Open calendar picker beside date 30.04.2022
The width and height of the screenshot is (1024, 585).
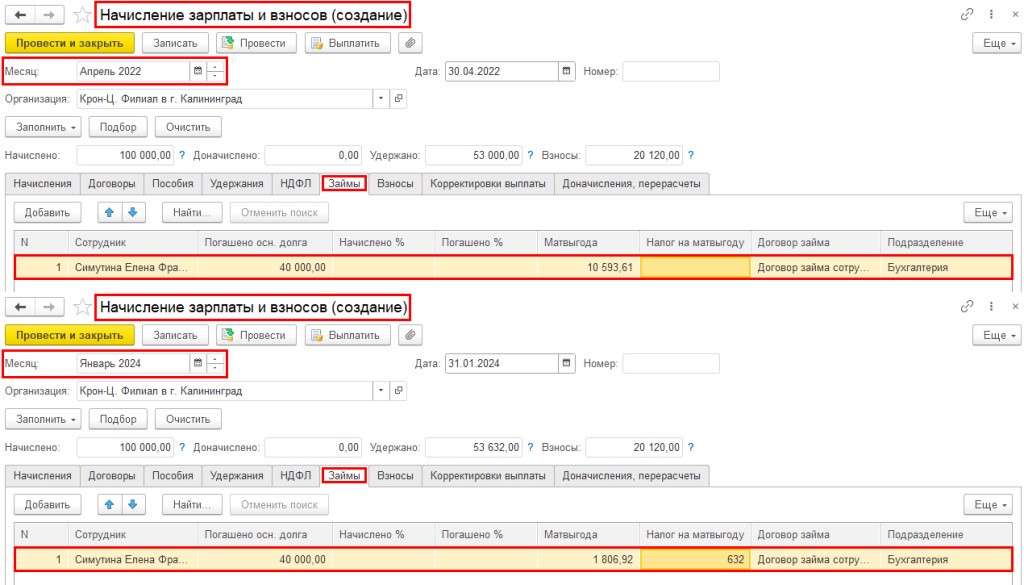coord(568,71)
